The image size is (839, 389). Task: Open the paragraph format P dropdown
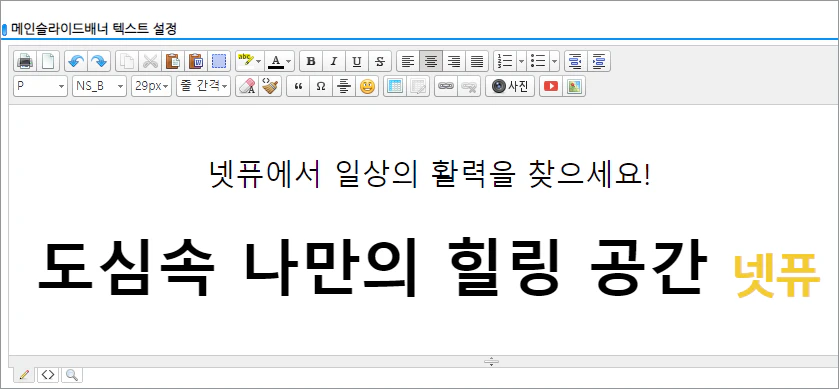click(x=41, y=86)
